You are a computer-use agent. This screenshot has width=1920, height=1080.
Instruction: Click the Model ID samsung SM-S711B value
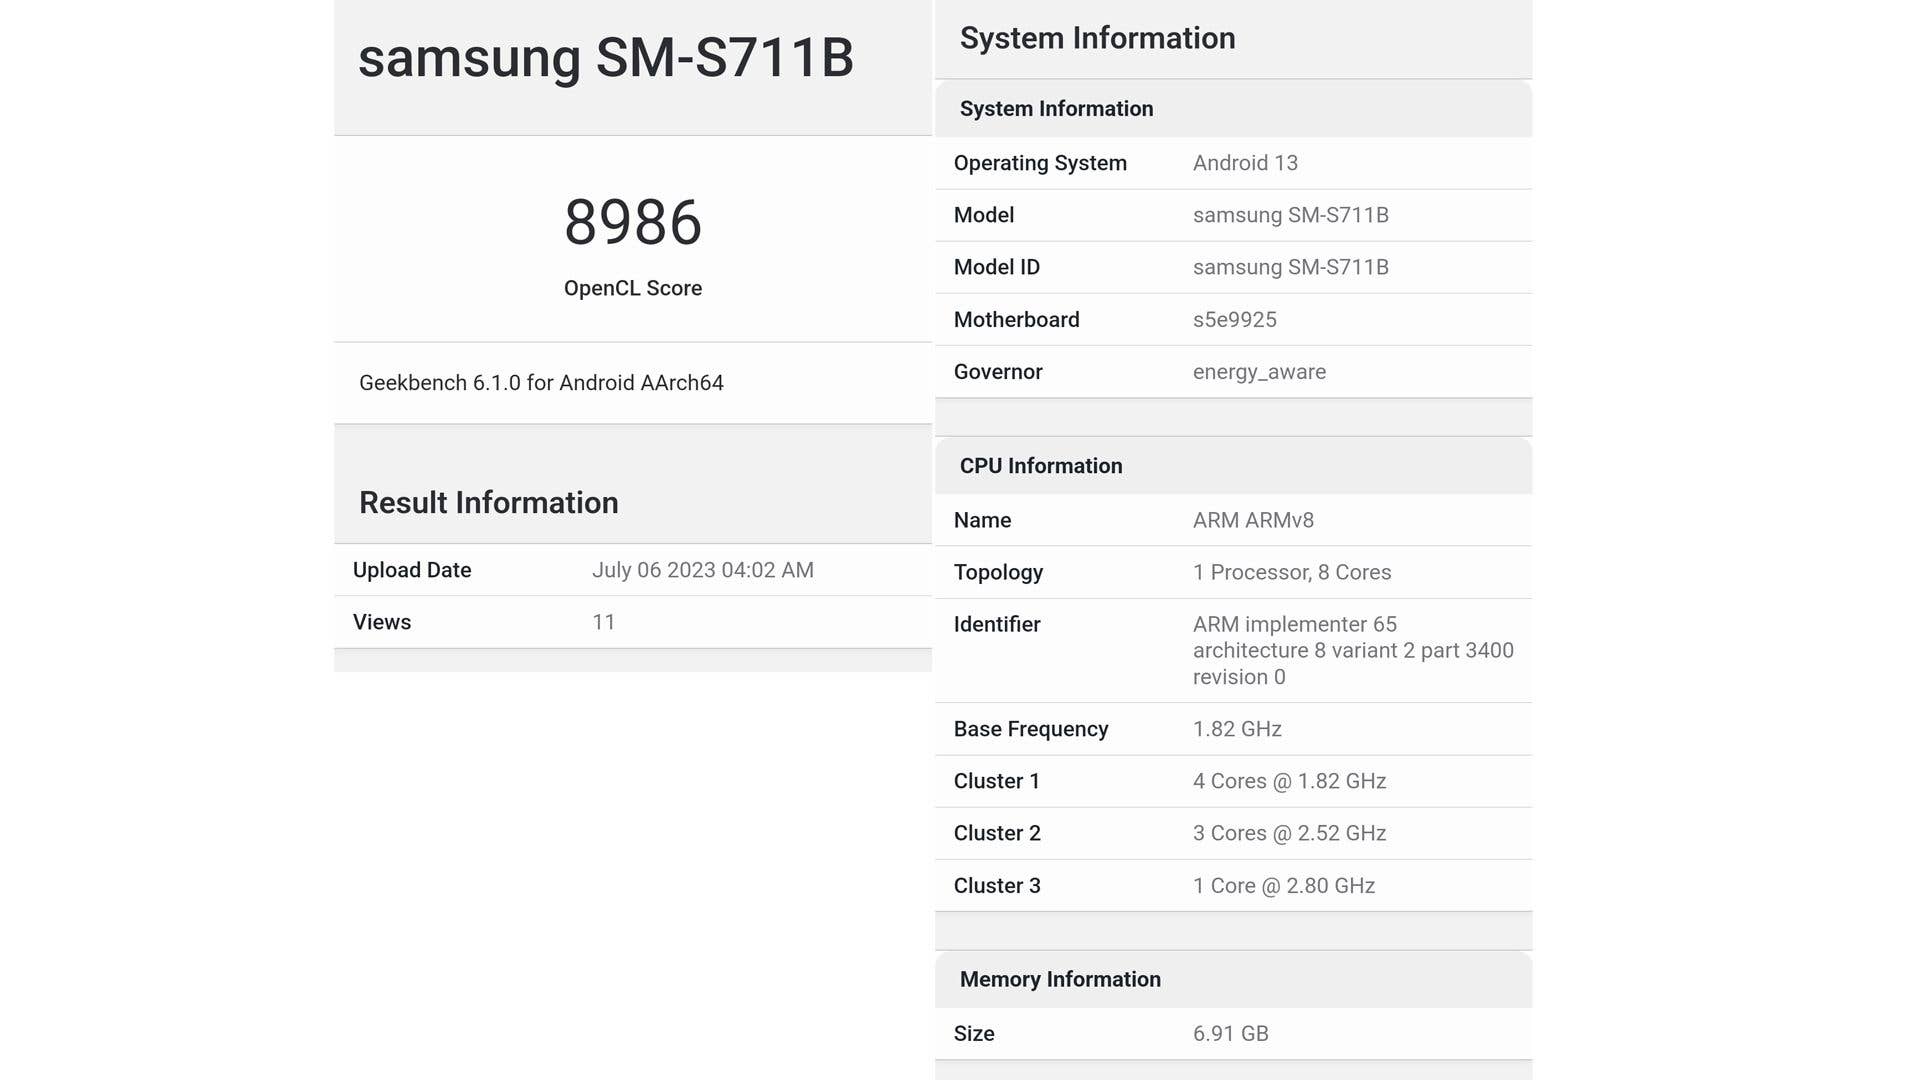tap(1290, 267)
